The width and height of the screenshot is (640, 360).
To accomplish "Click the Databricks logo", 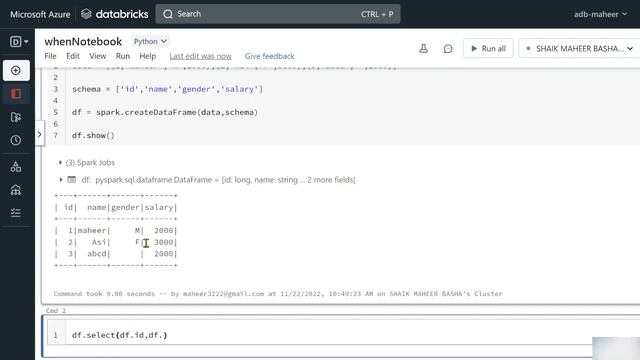I will 115,14.
